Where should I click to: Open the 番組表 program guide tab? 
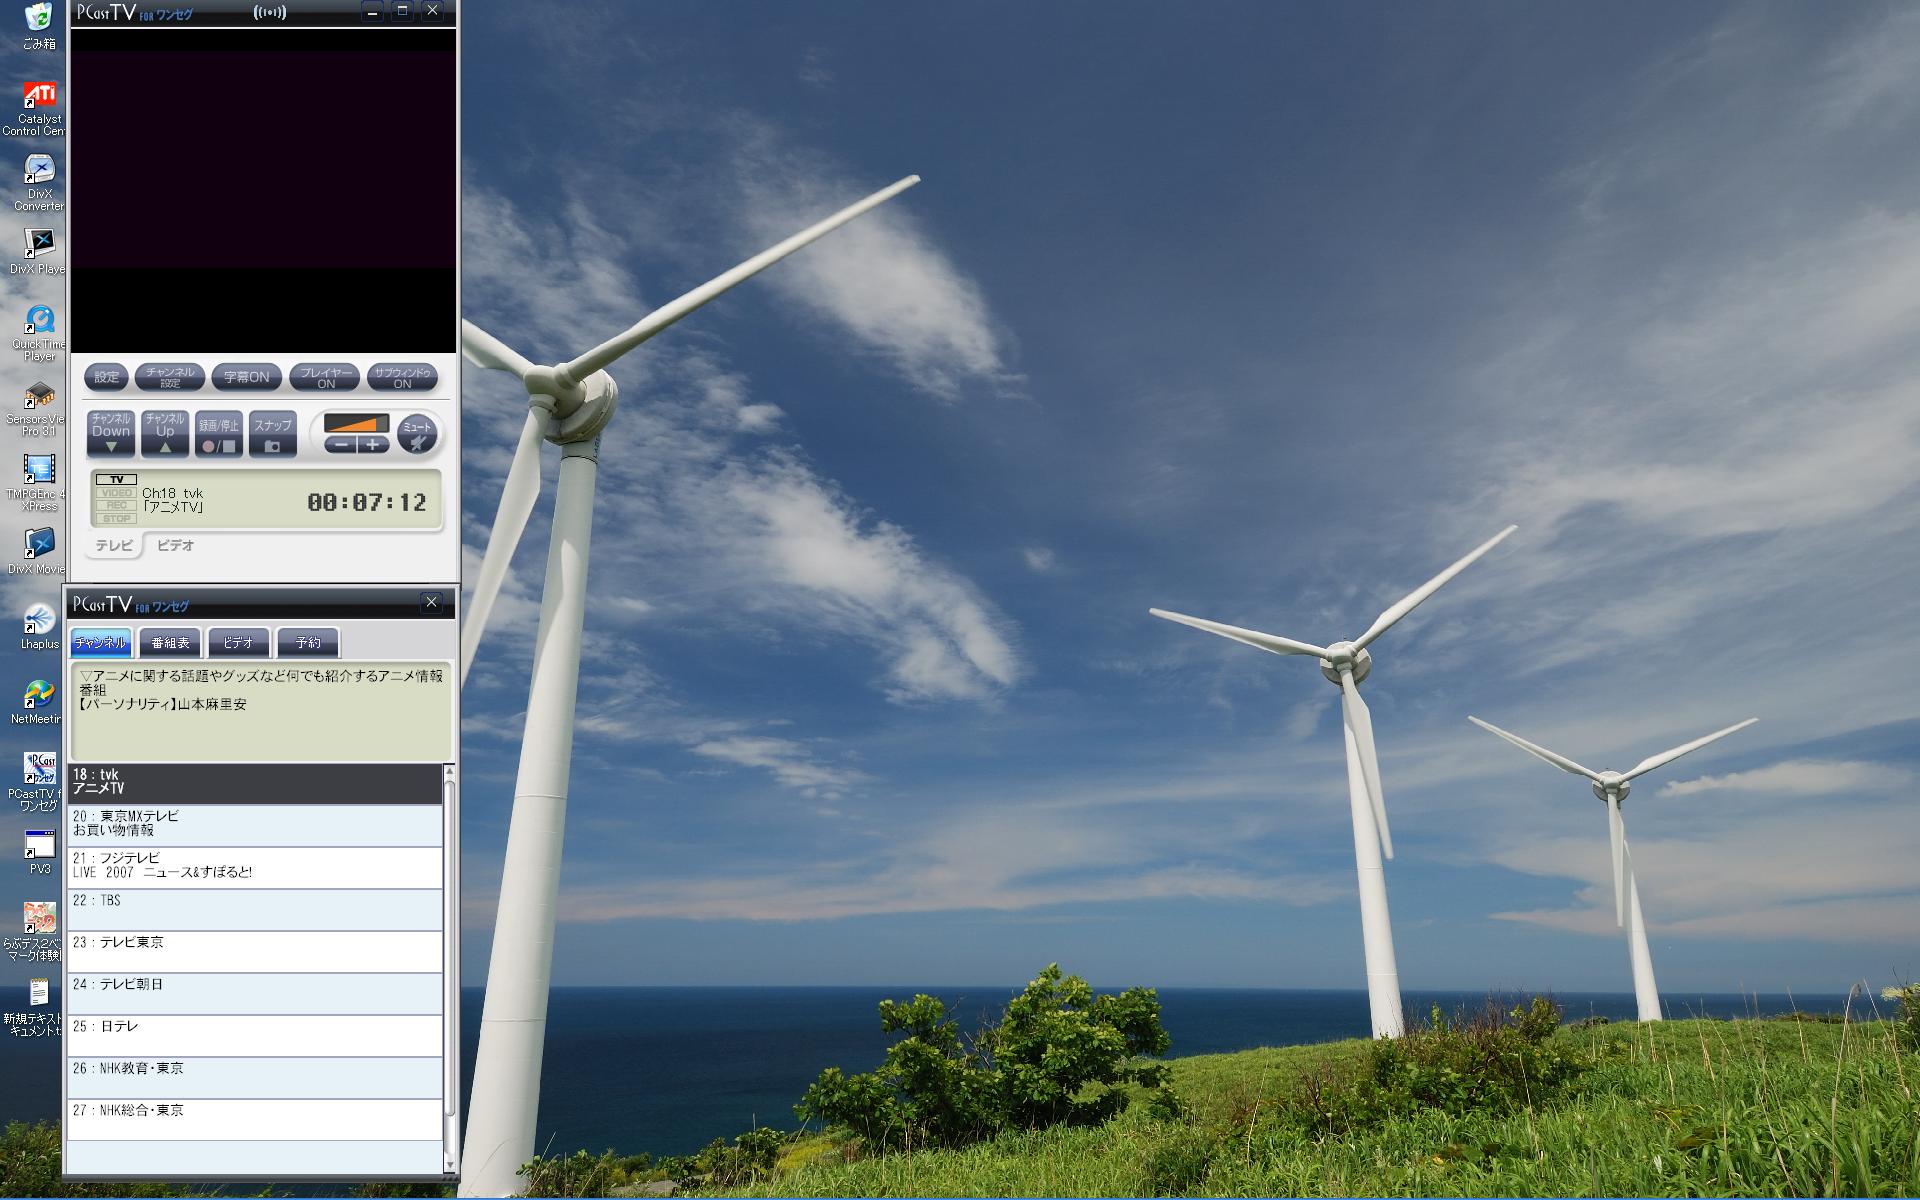click(170, 642)
